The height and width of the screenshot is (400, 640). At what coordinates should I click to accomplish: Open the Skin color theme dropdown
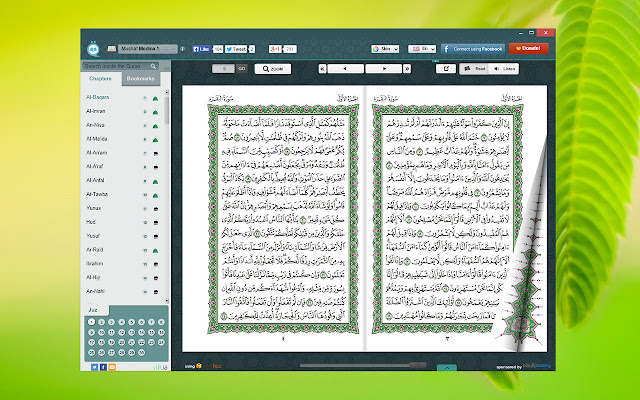click(x=385, y=49)
